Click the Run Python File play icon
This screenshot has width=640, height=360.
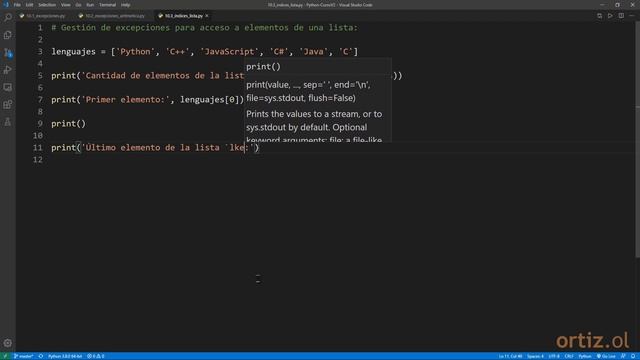coord(610,16)
